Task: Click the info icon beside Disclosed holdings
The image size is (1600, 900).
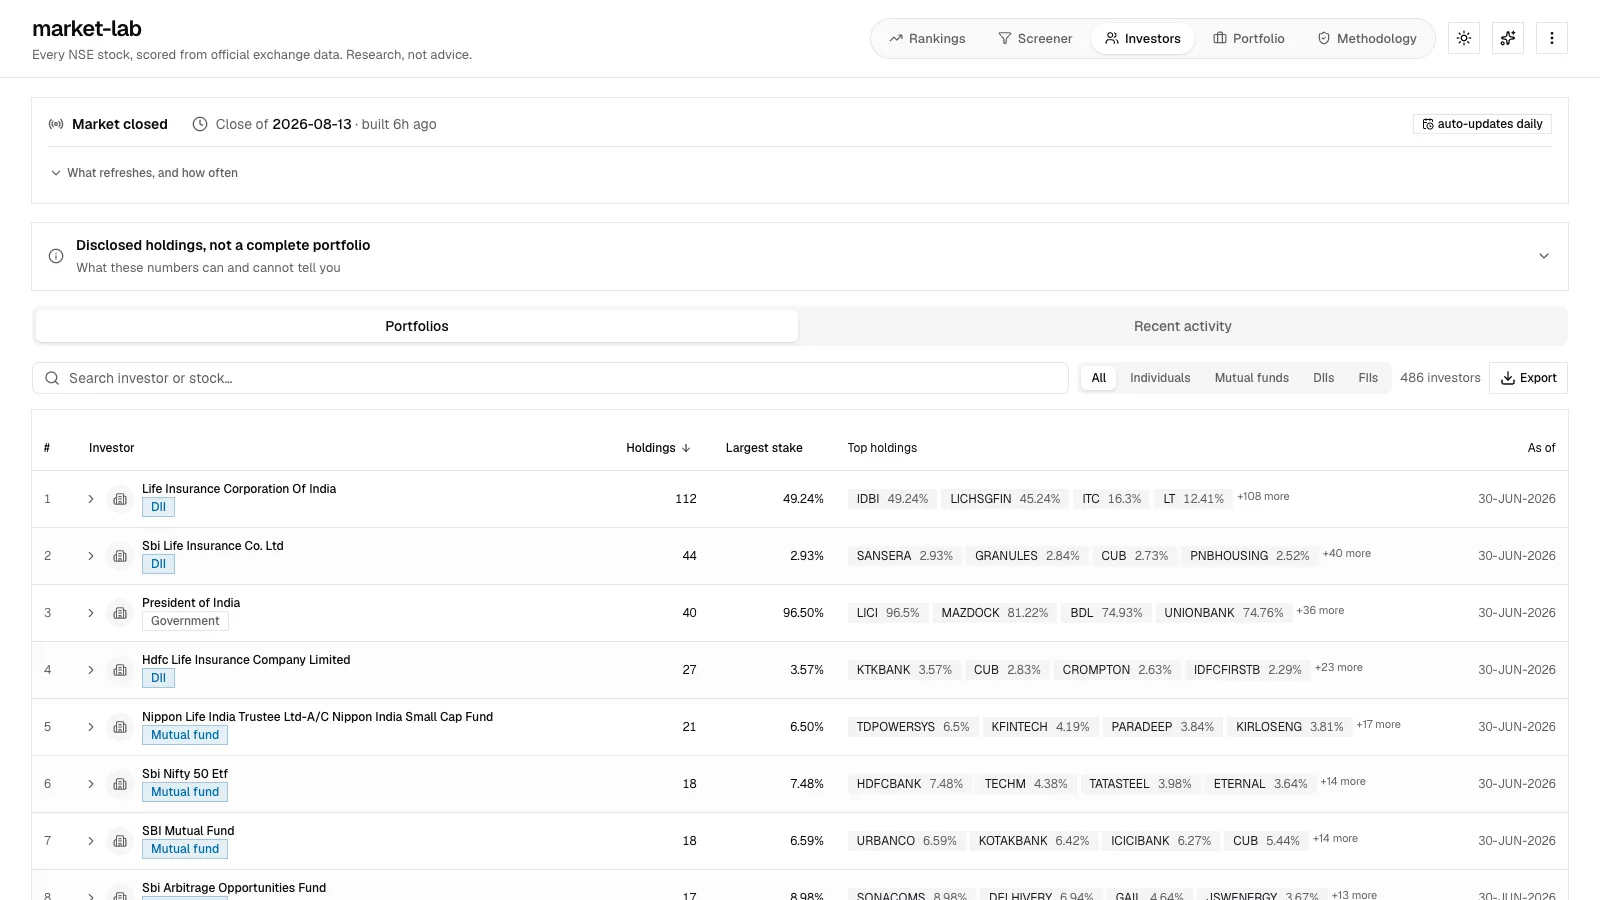Action: coord(56,256)
